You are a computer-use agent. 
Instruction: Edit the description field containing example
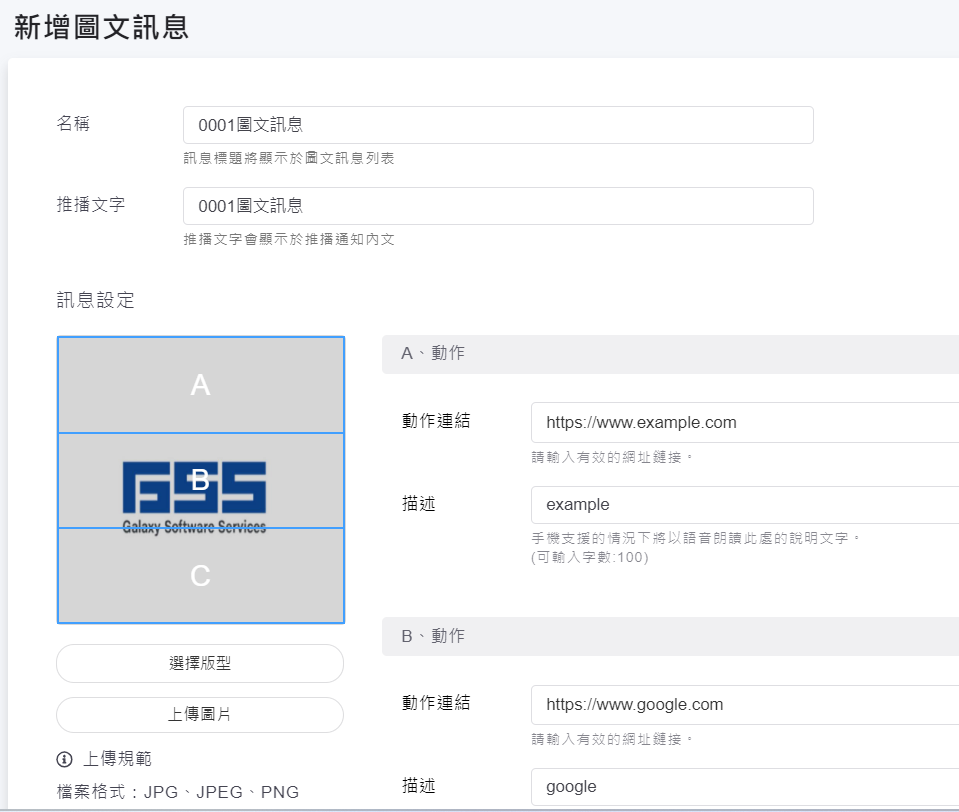[x=744, y=505]
